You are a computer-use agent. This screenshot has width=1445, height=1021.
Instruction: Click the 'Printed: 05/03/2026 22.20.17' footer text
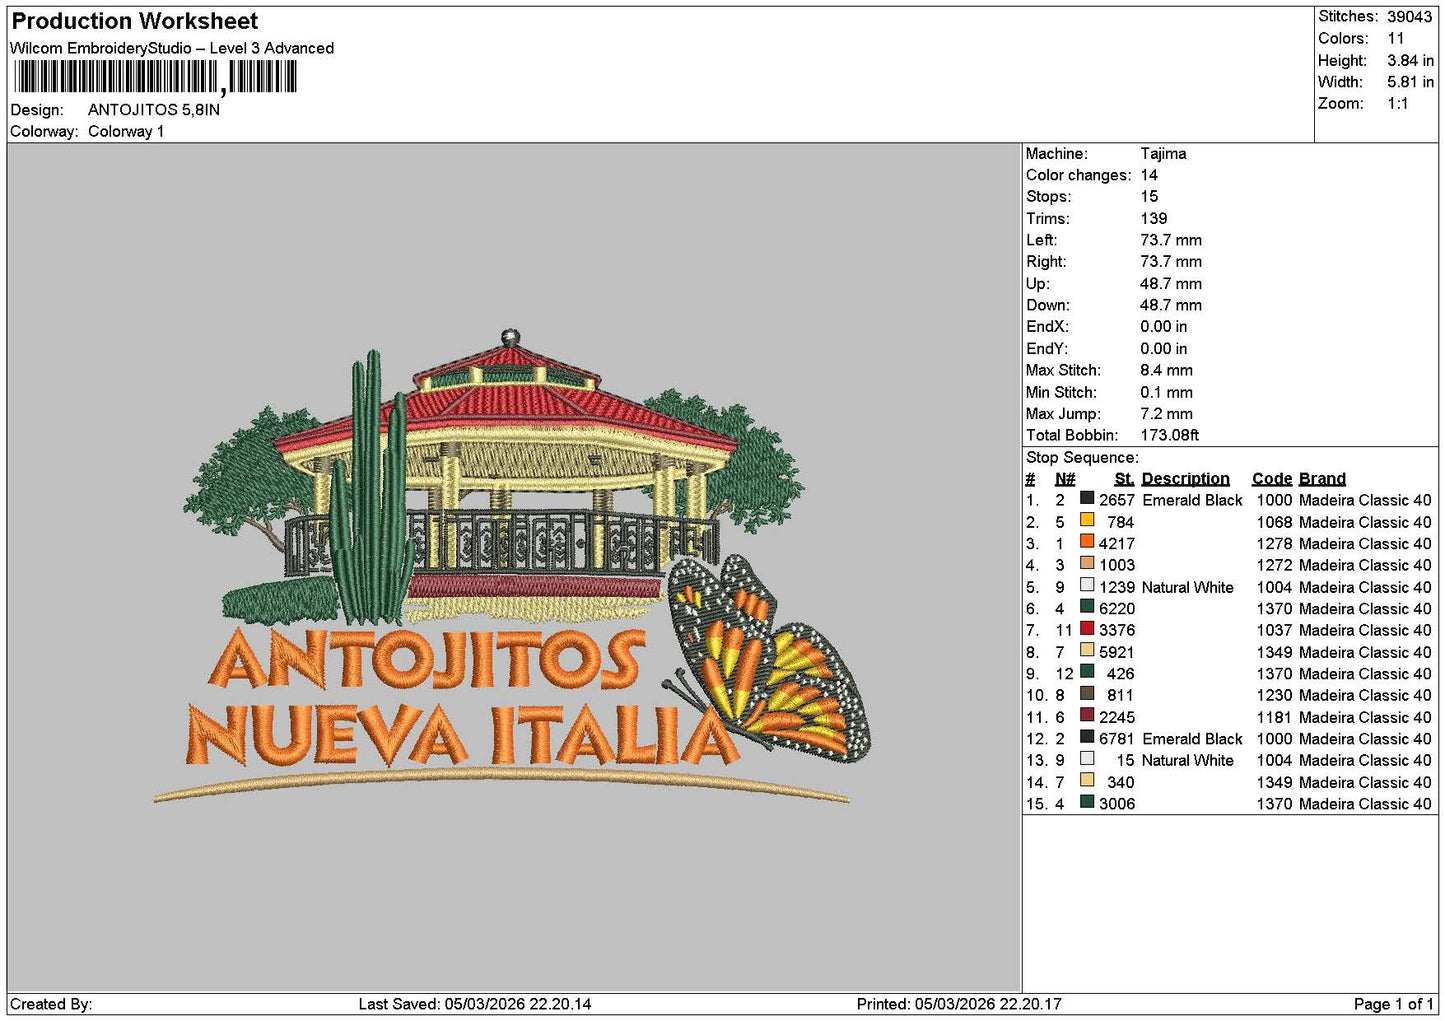(x=959, y=1004)
